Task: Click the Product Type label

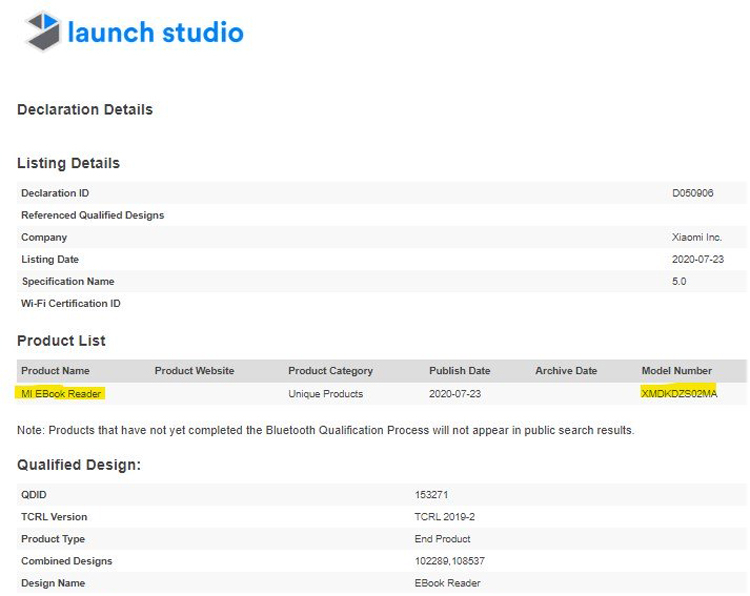Action: (53, 539)
